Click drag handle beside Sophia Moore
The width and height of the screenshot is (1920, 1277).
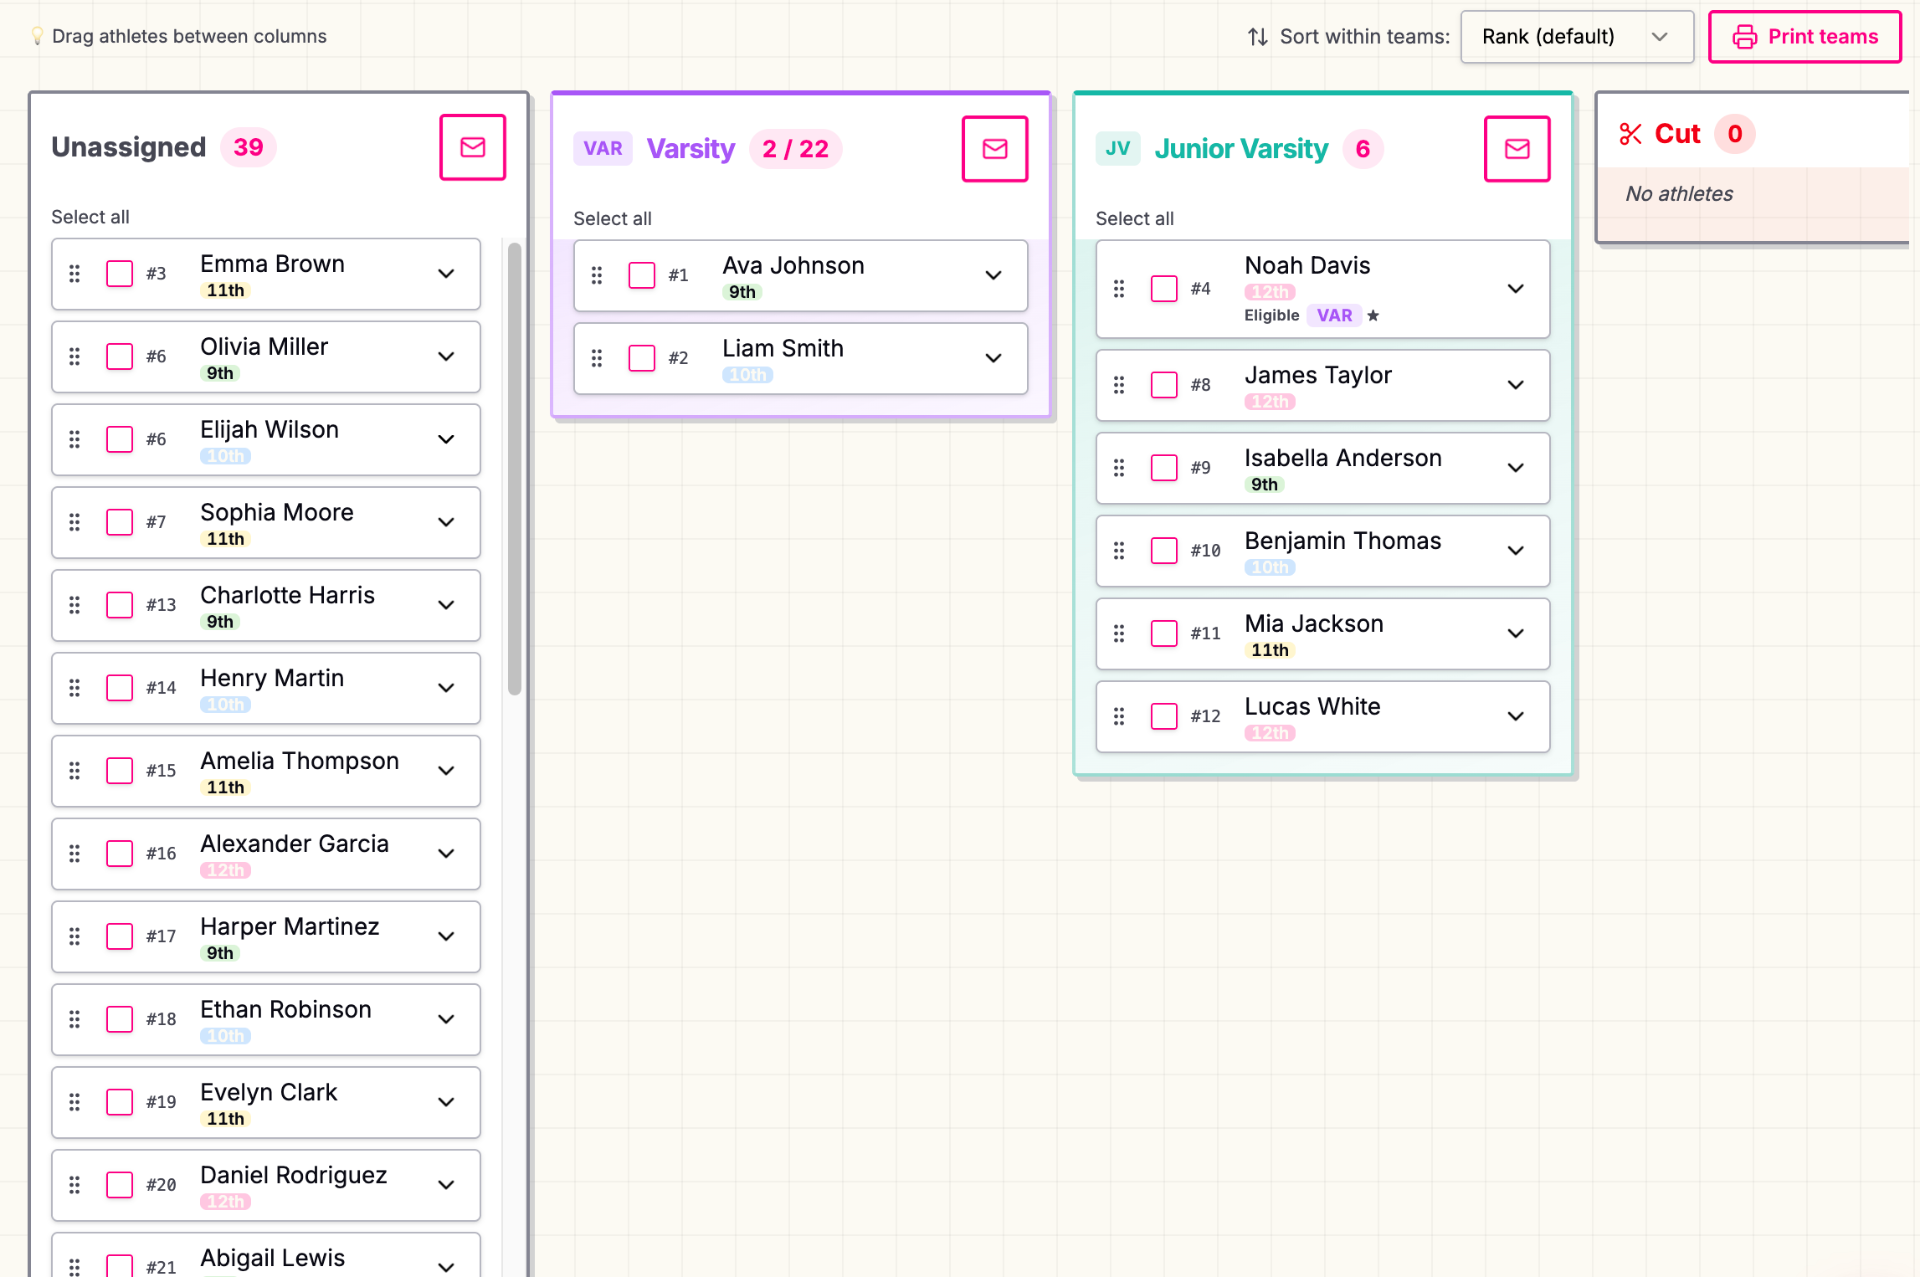tap(74, 522)
